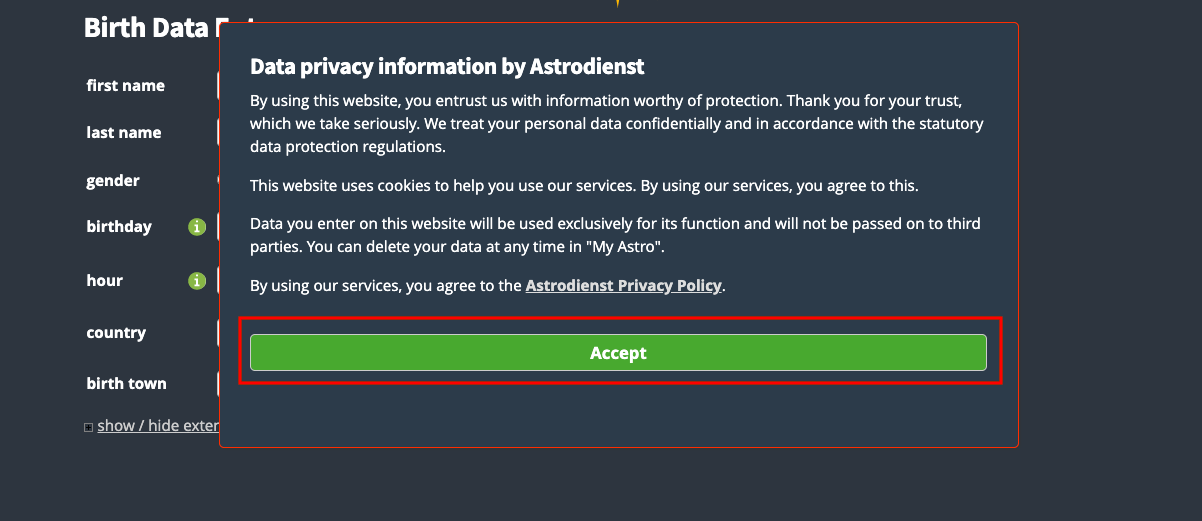Click the last name label

pos(123,133)
